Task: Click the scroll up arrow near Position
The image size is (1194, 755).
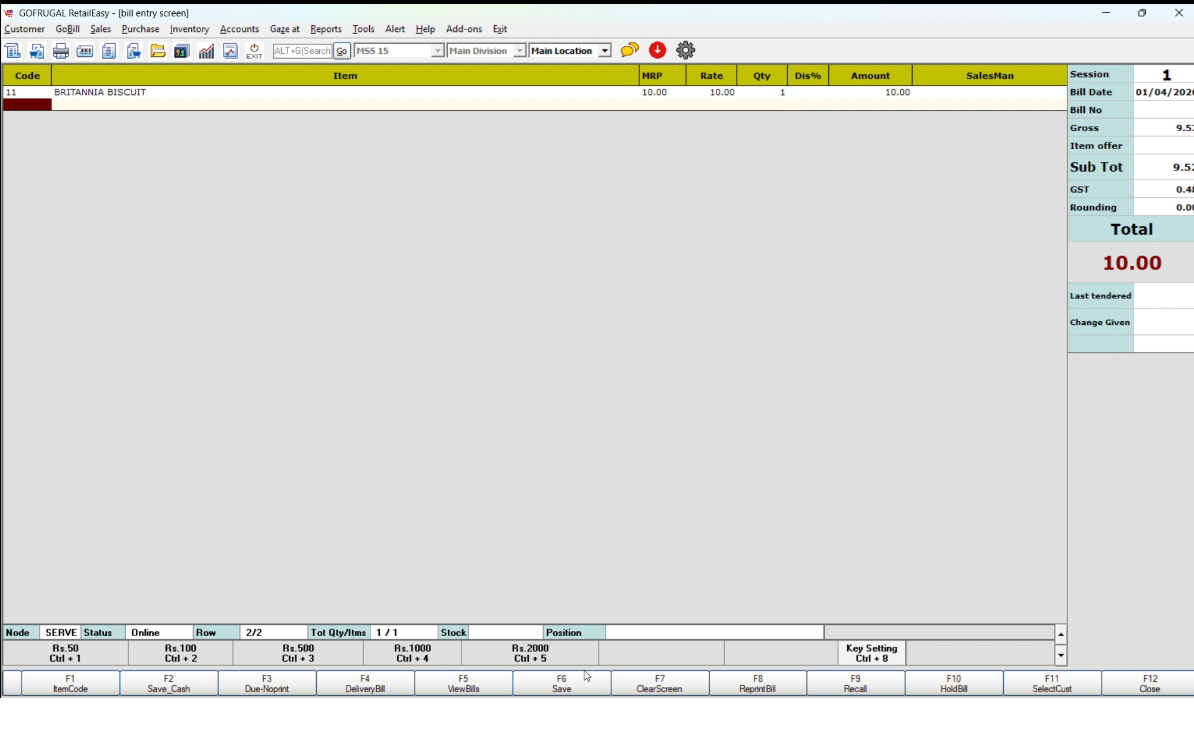Action: [x=1061, y=634]
